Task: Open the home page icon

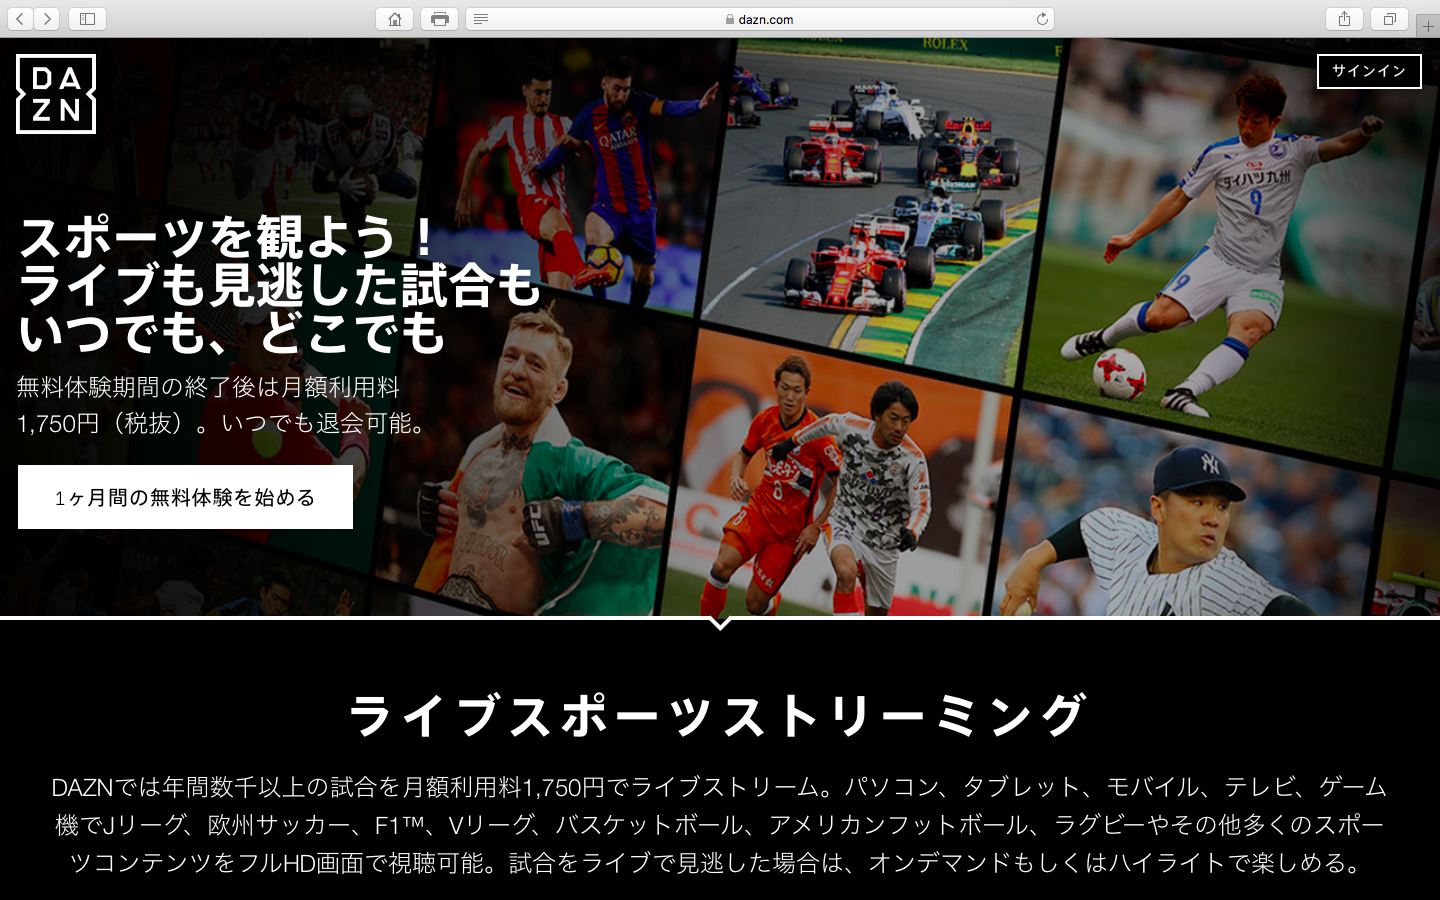Action: [395, 19]
